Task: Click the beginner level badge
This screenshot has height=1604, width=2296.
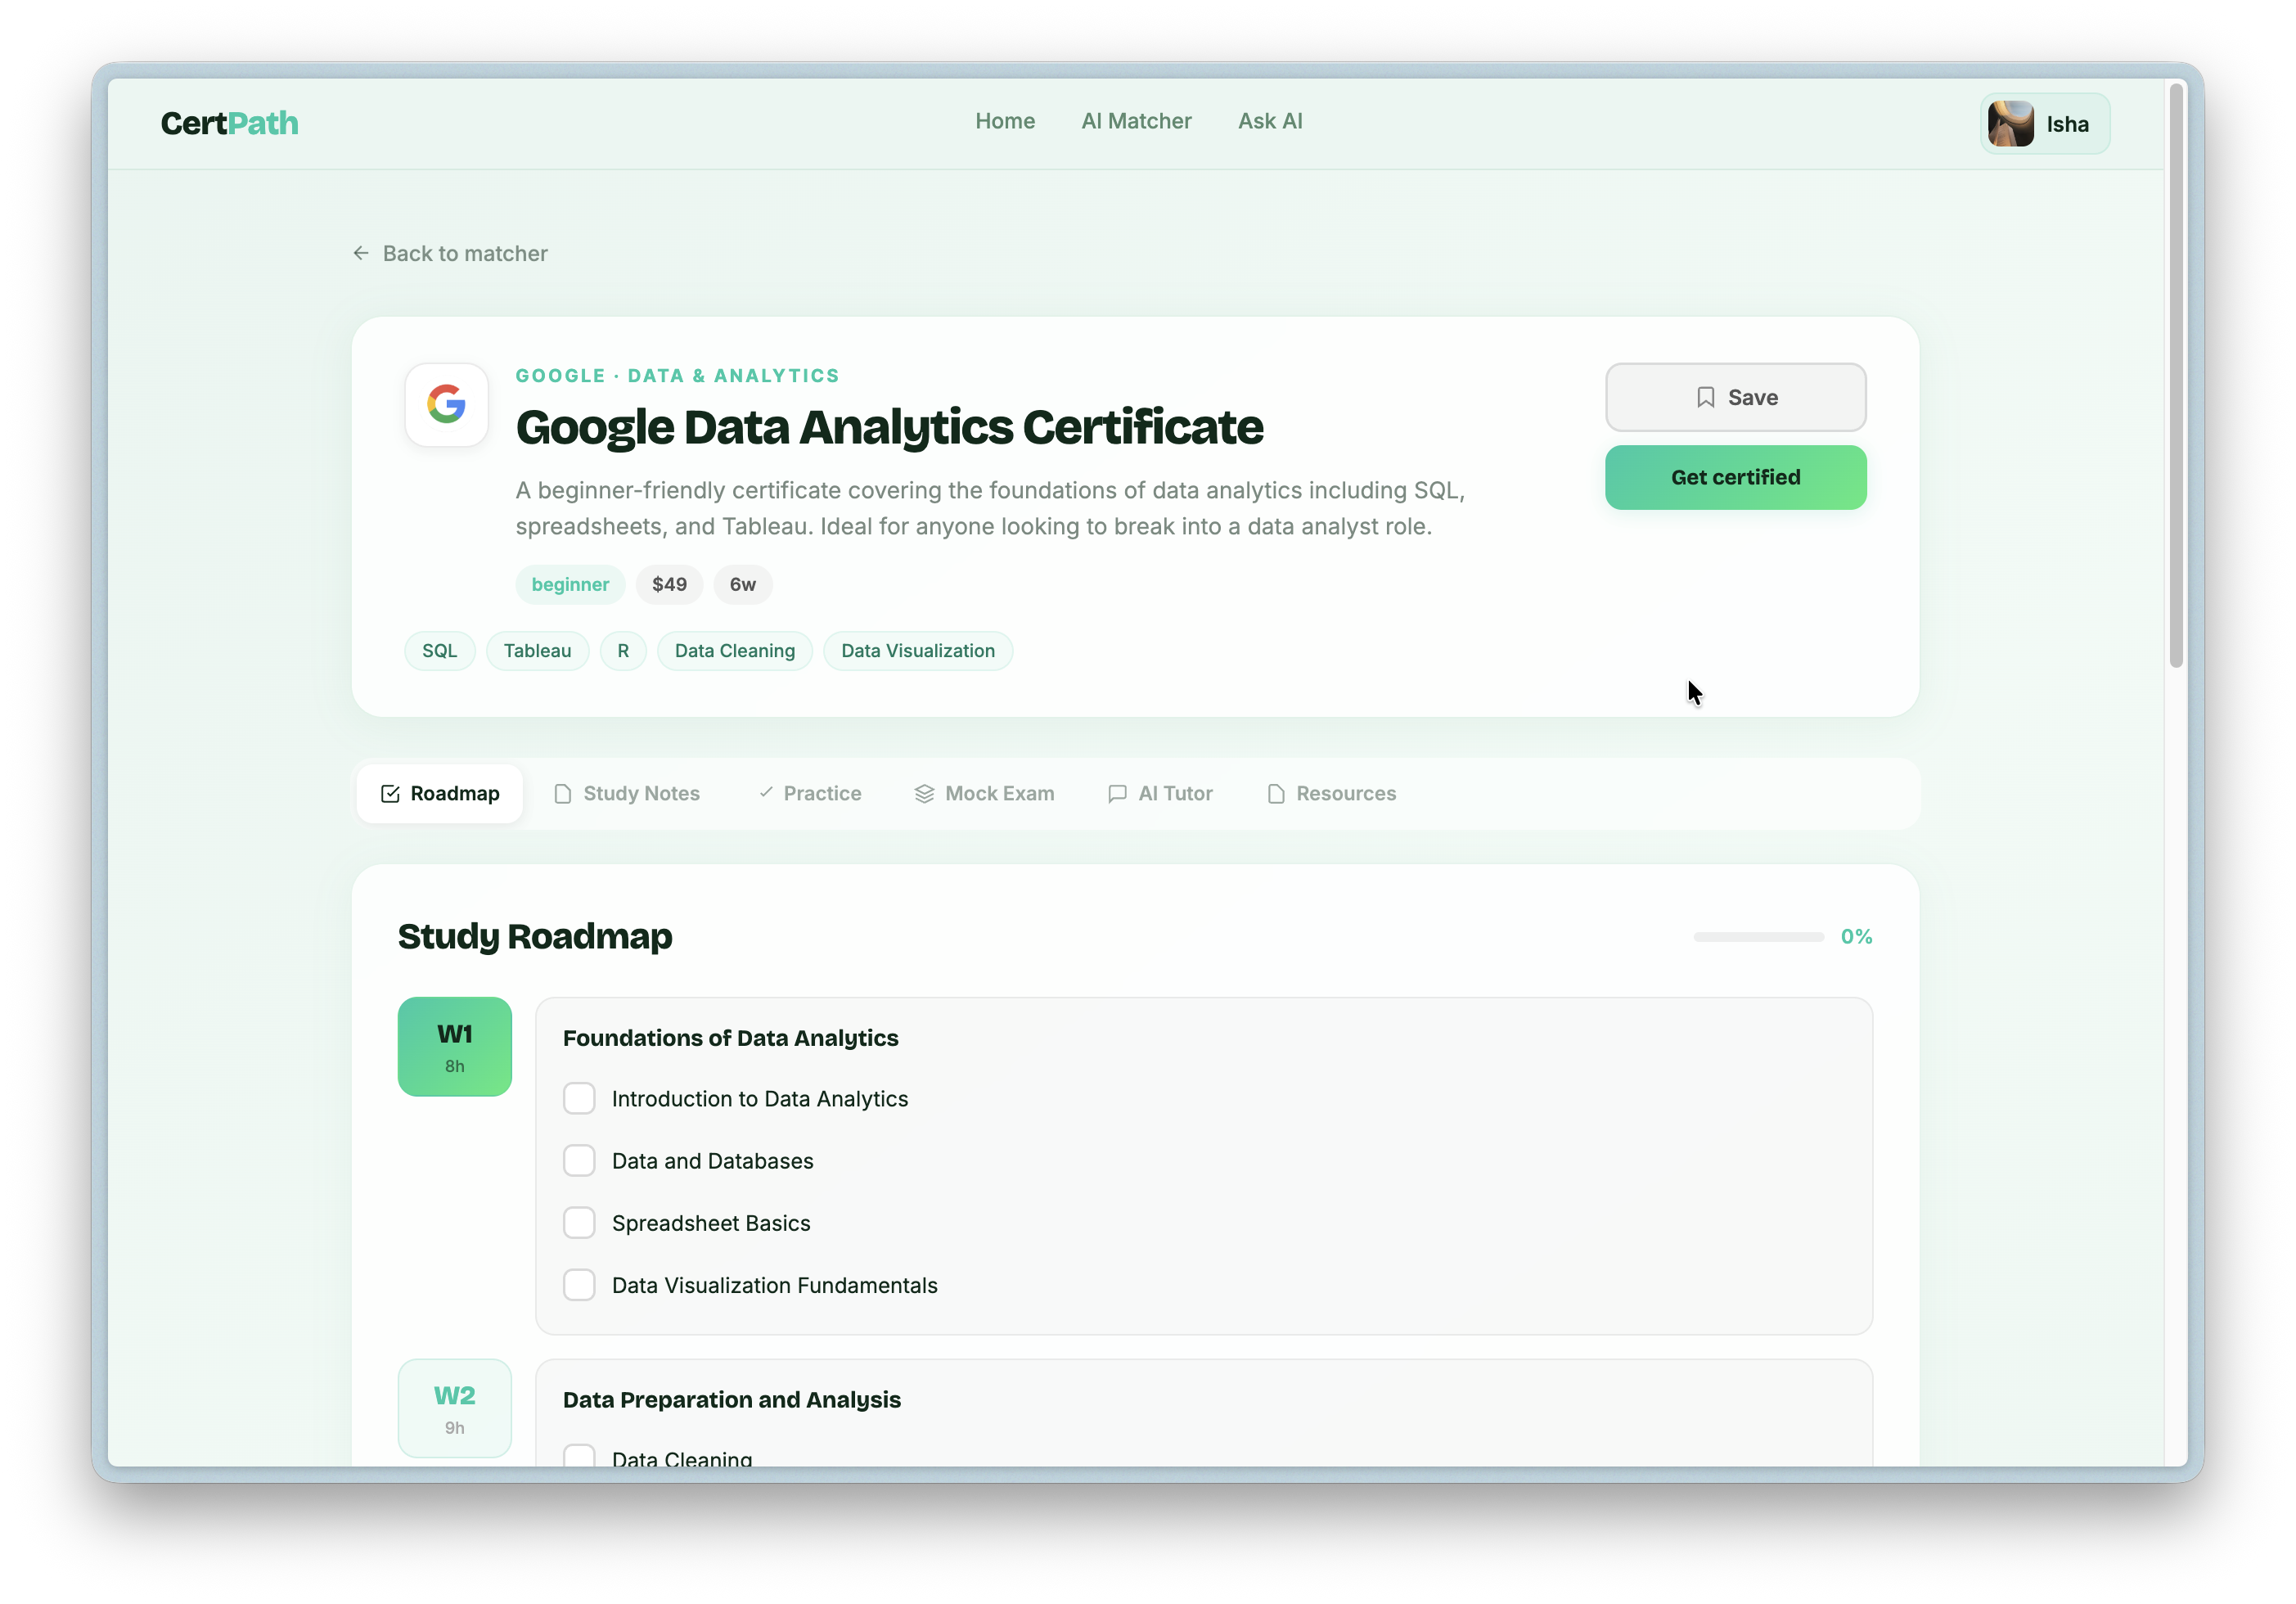Action: [x=570, y=584]
